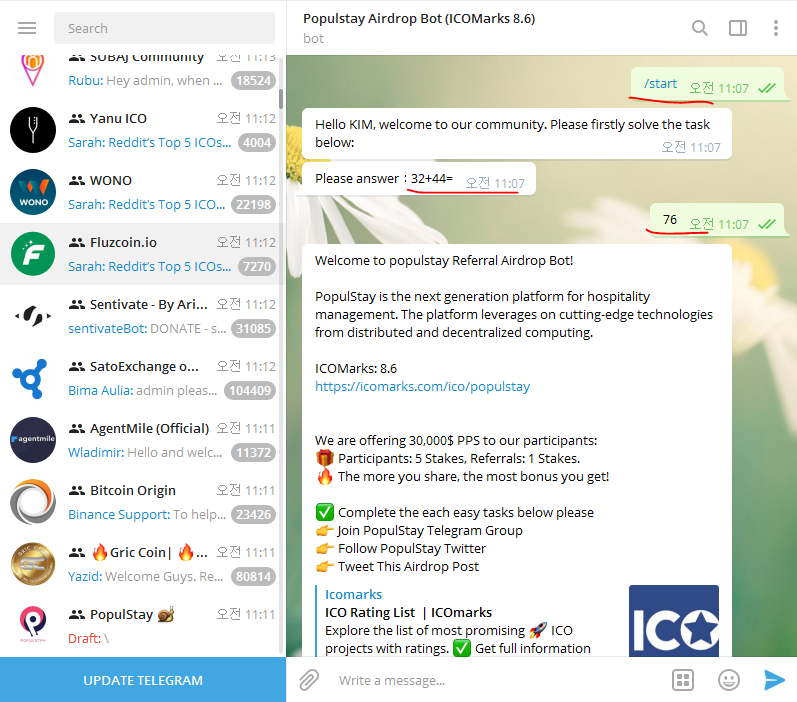Select the Bitcoin Origin chat
This screenshot has height=702, width=797.
pyautogui.click(x=143, y=502)
